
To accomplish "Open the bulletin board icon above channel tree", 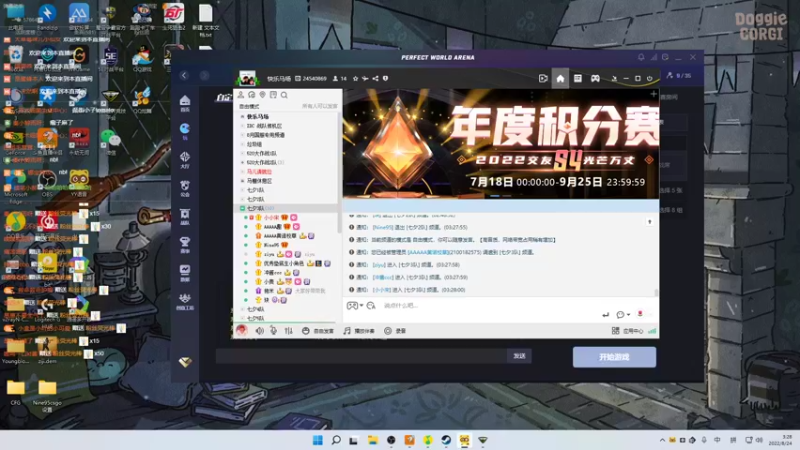I will click(273, 95).
